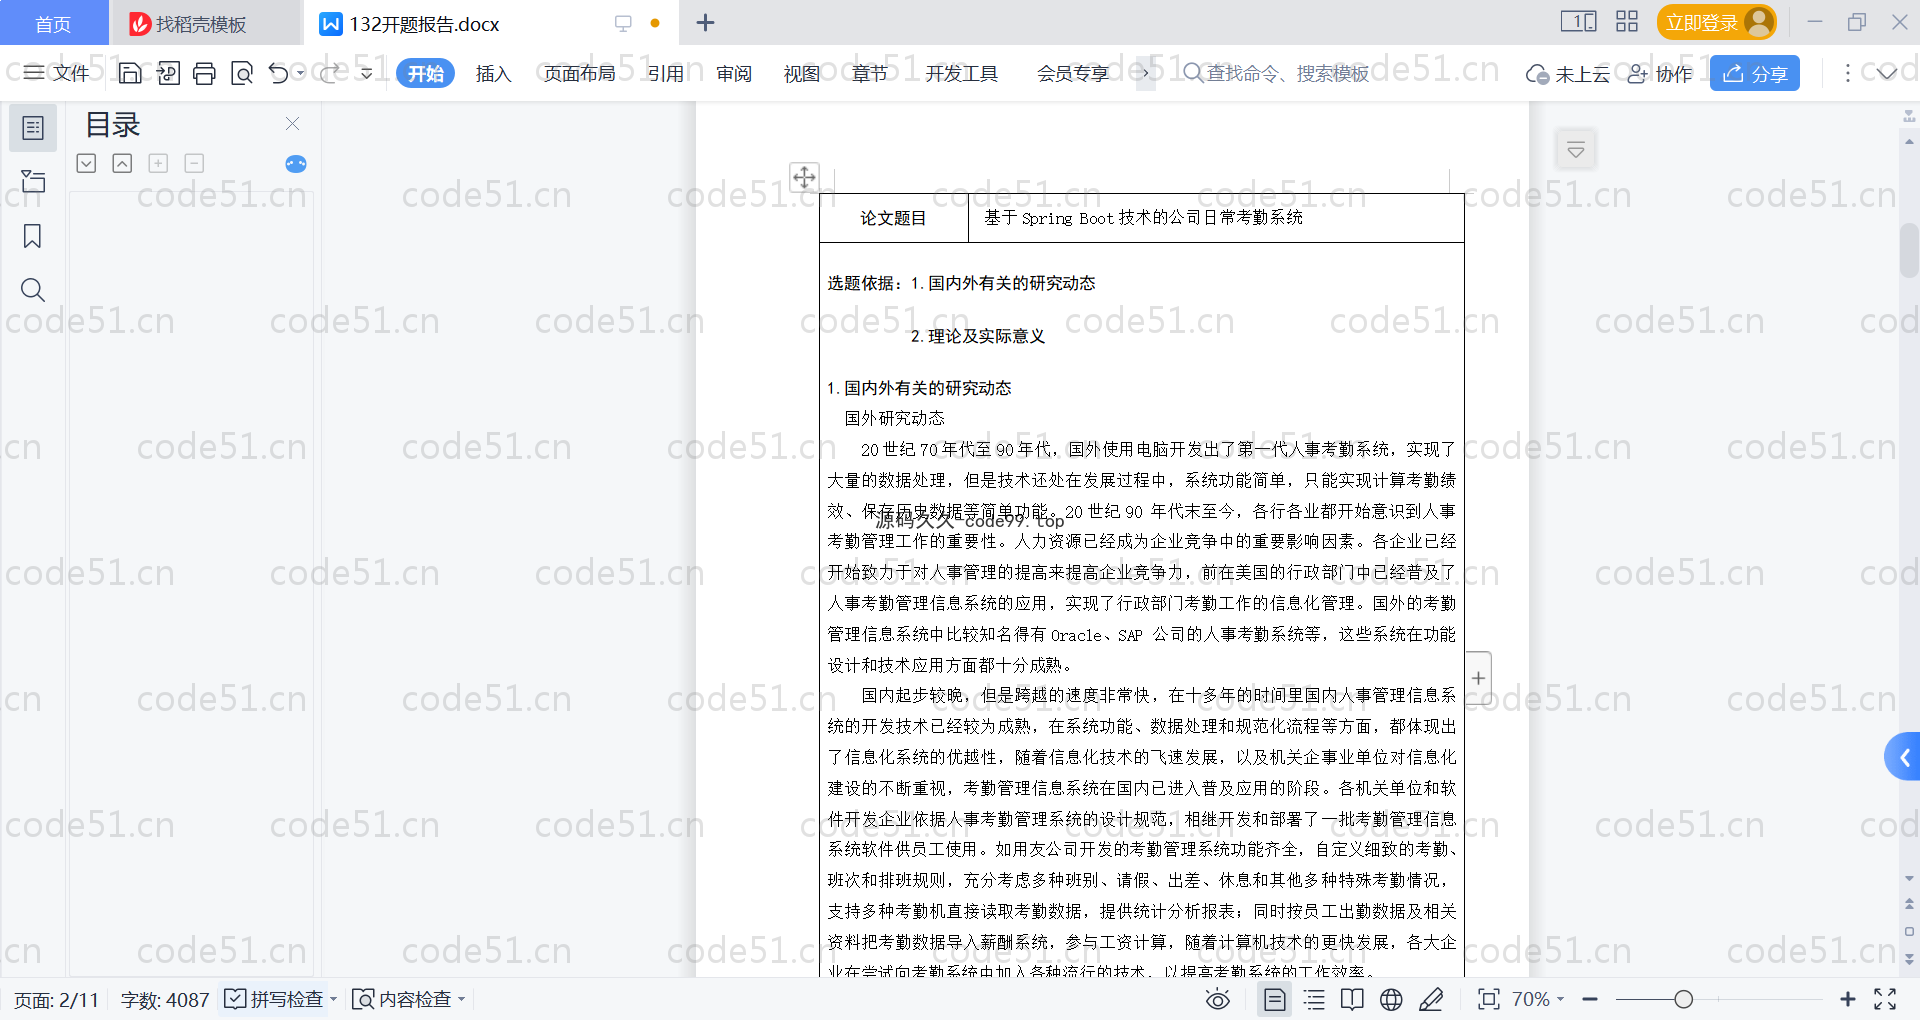Click the Save icon in quick toolbar
Image resolution: width=1920 pixels, height=1020 pixels.
click(x=130, y=73)
